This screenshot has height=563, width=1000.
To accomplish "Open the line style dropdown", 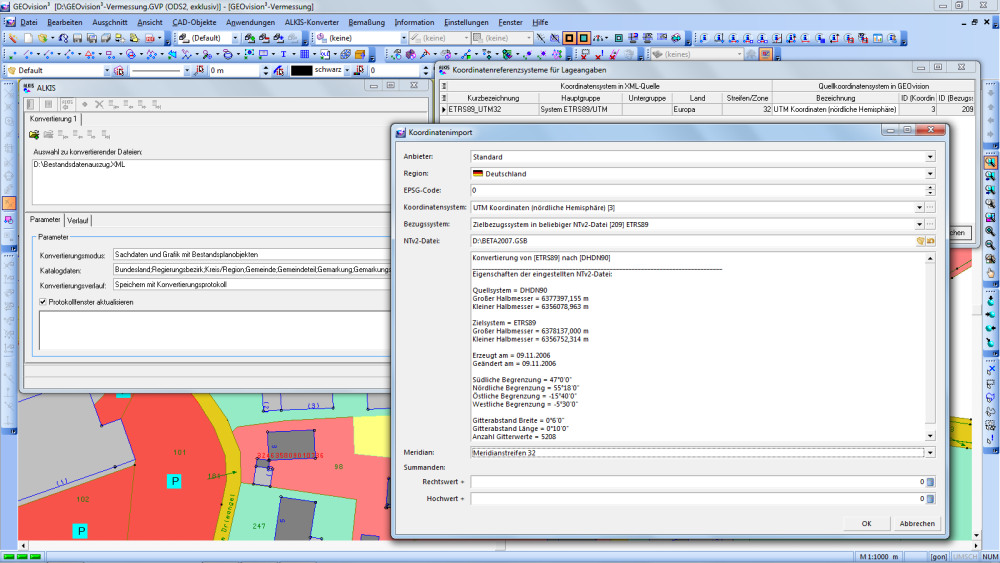I will tap(186, 71).
